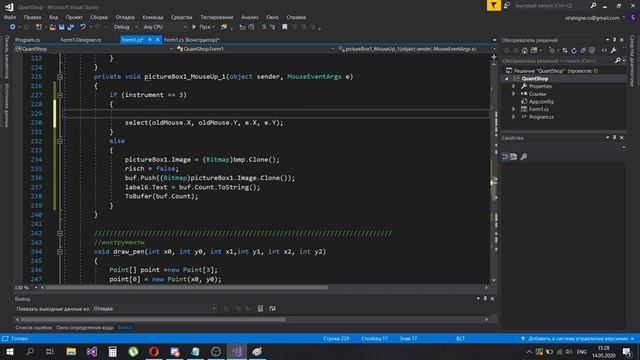
Task: Click the search magnifier in Solution Explorer
Action: (x=618, y=60)
